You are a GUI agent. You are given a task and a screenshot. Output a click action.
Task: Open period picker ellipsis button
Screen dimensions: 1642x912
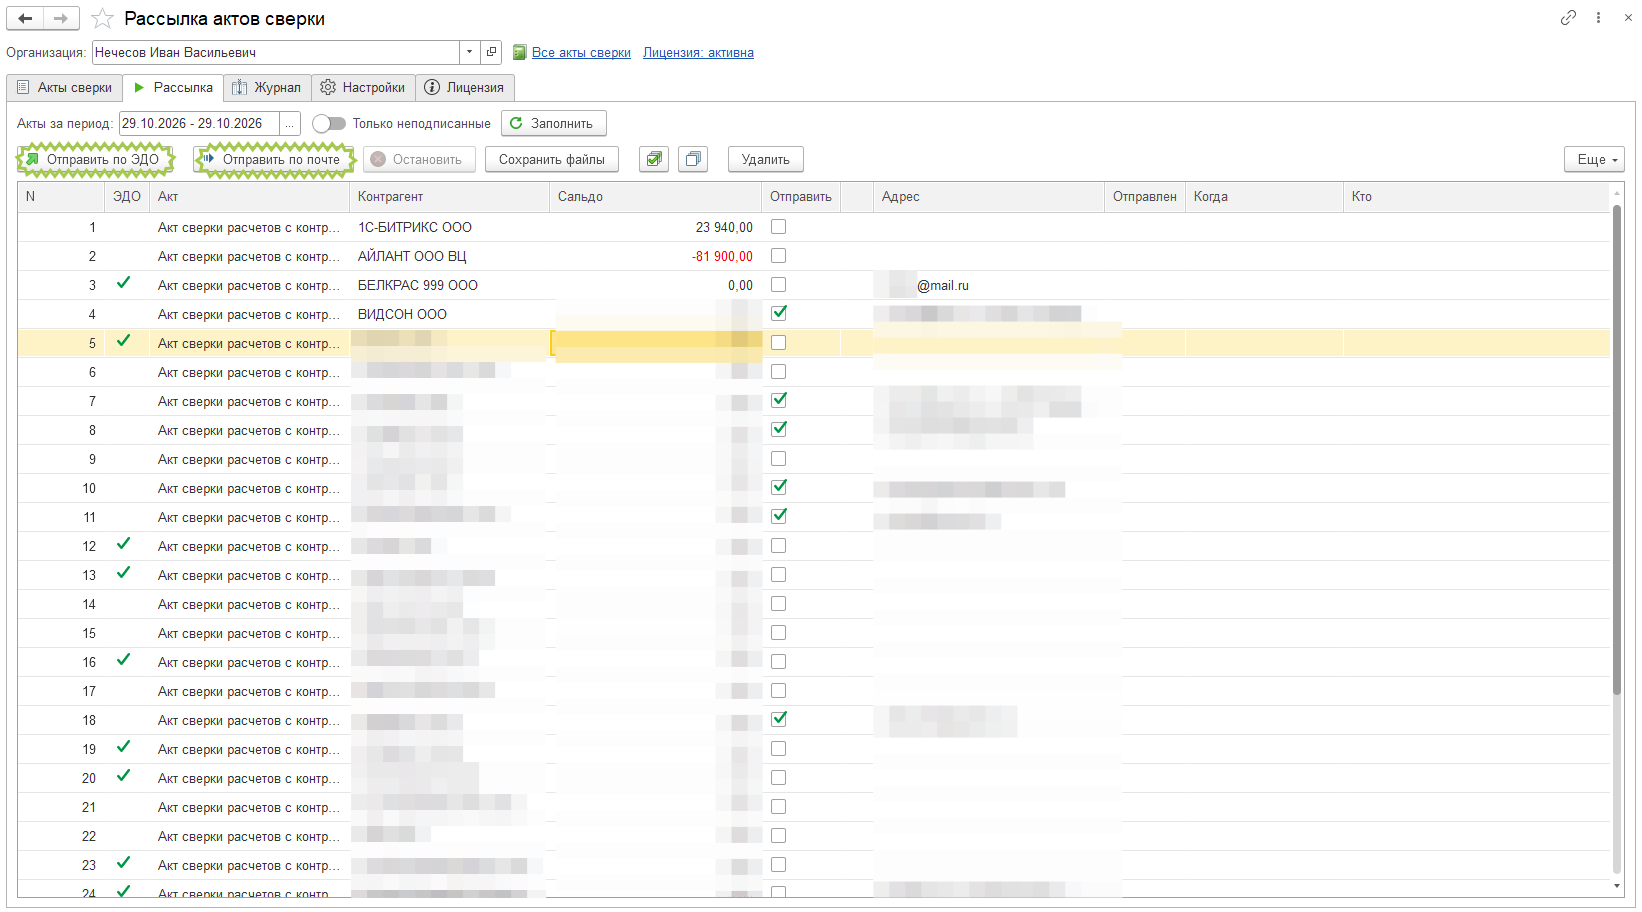(x=289, y=124)
